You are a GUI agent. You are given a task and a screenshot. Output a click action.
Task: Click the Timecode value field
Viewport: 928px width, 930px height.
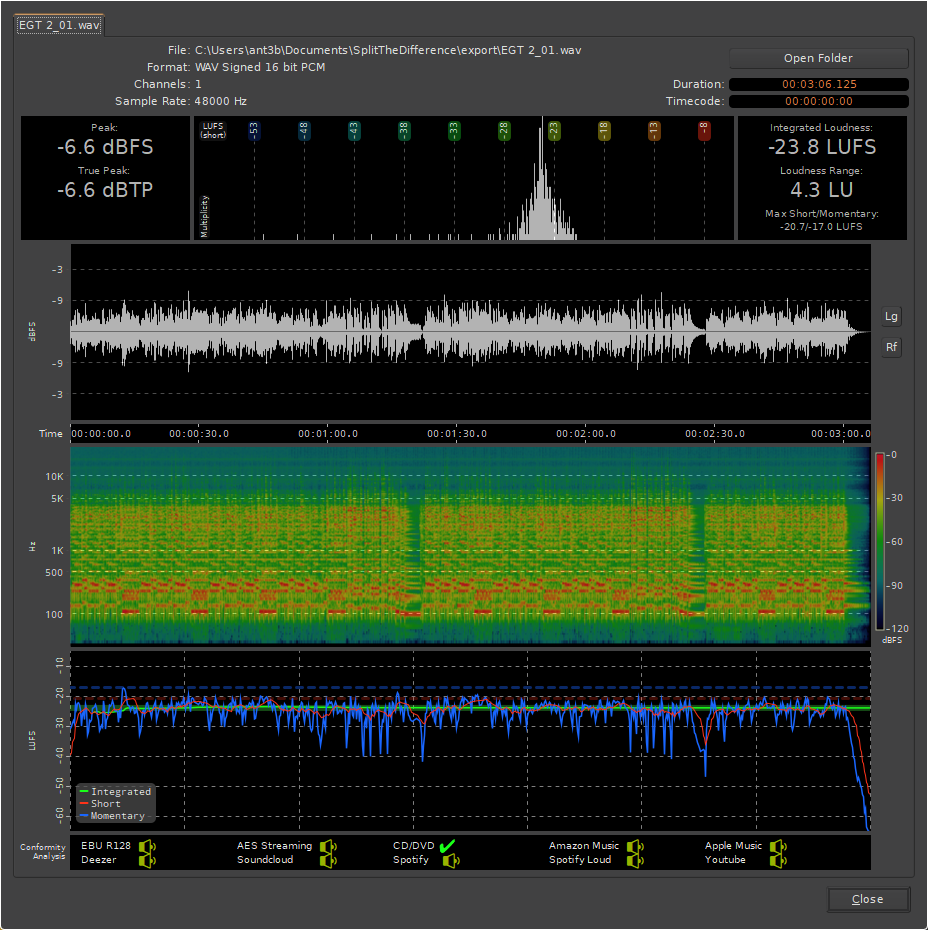coord(819,101)
